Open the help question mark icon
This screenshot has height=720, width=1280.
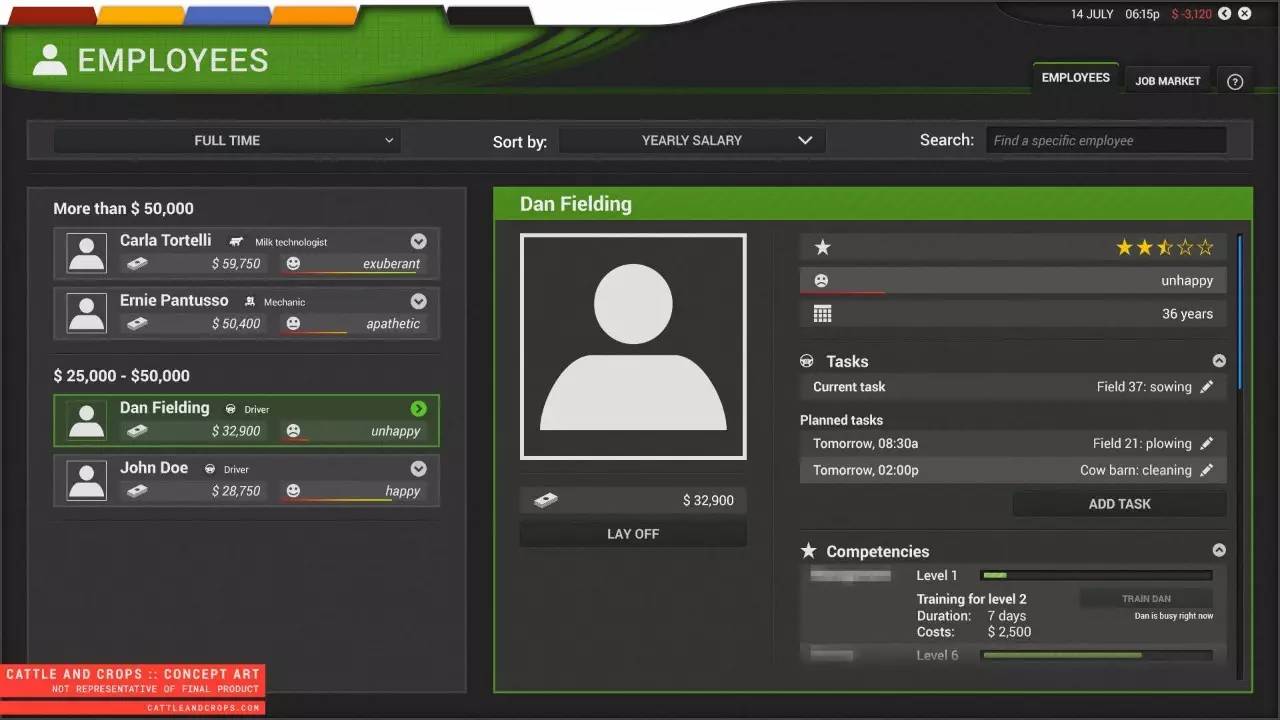click(x=1235, y=82)
